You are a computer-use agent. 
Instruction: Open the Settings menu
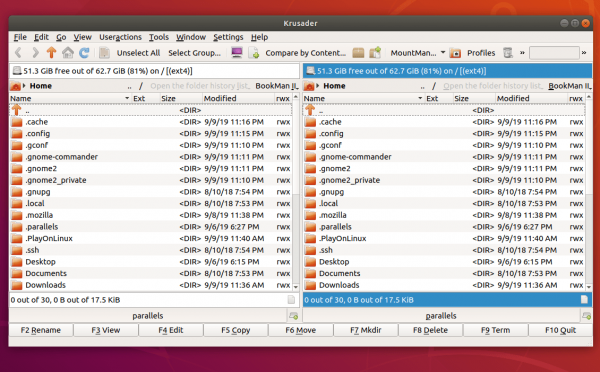(228, 37)
